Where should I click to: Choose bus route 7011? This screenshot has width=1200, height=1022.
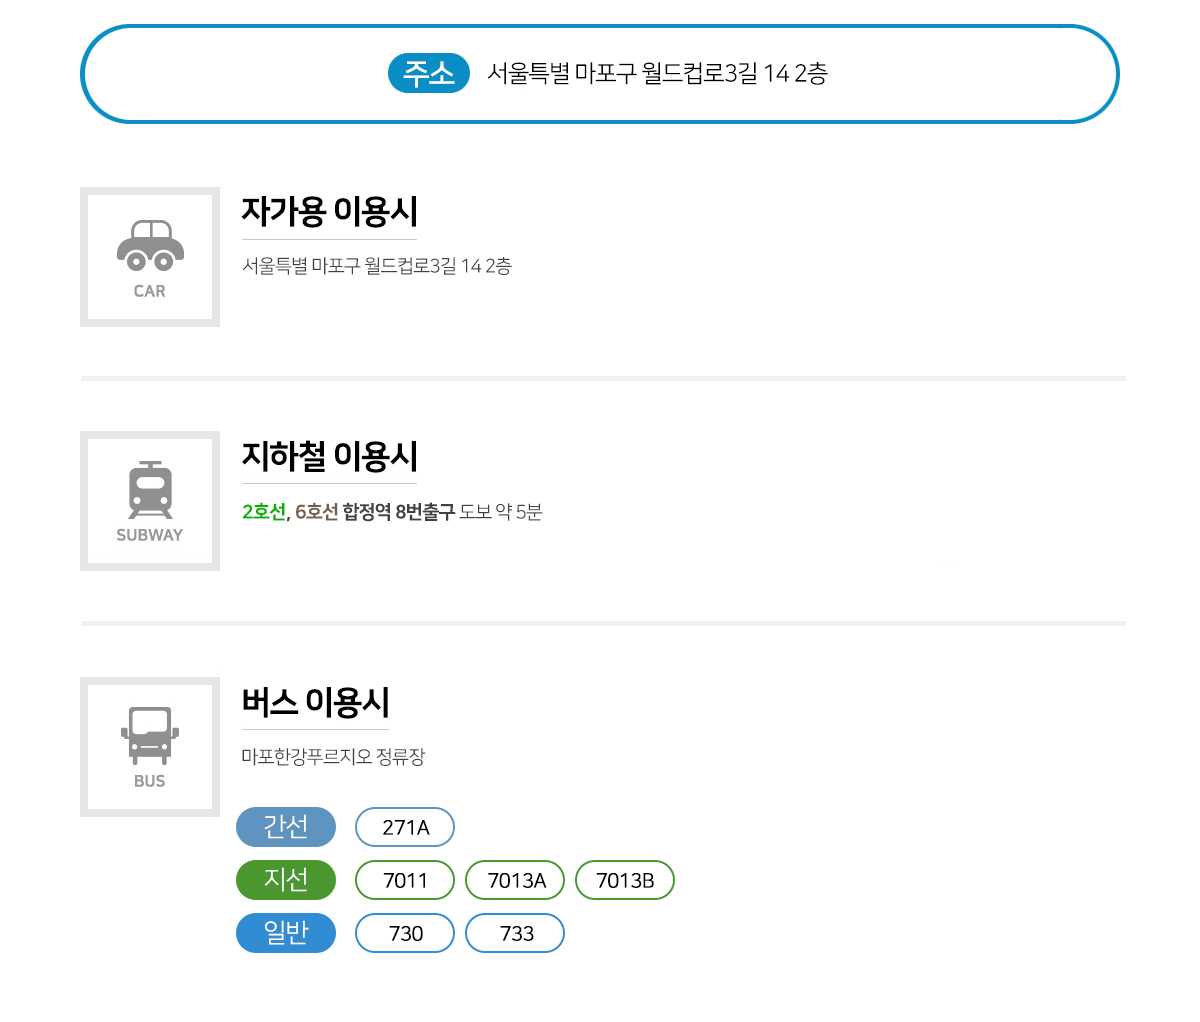coord(405,880)
